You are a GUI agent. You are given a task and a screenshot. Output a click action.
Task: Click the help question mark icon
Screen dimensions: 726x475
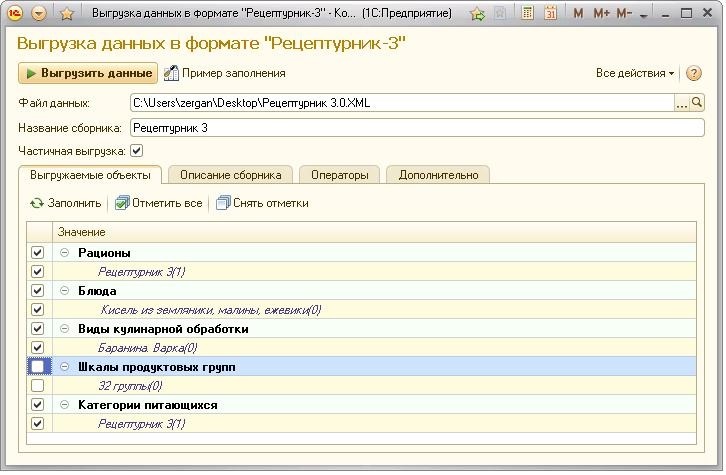coord(694,74)
